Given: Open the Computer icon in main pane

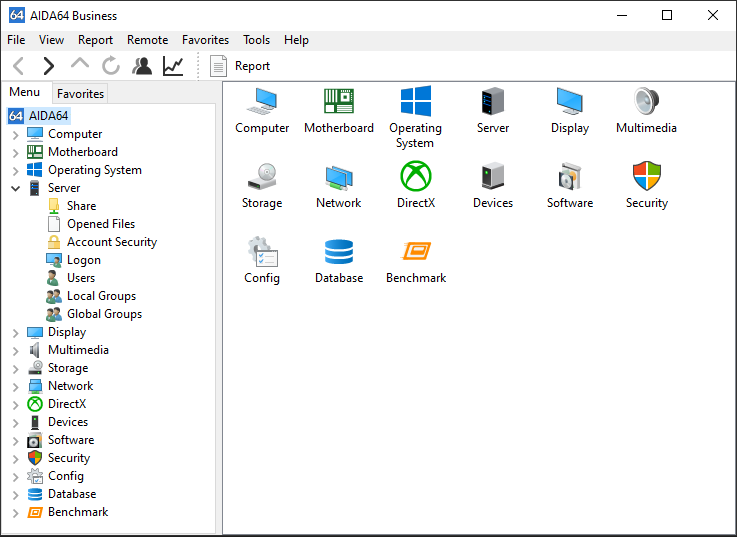Looking at the screenshot, I should [x=262, y=101].
